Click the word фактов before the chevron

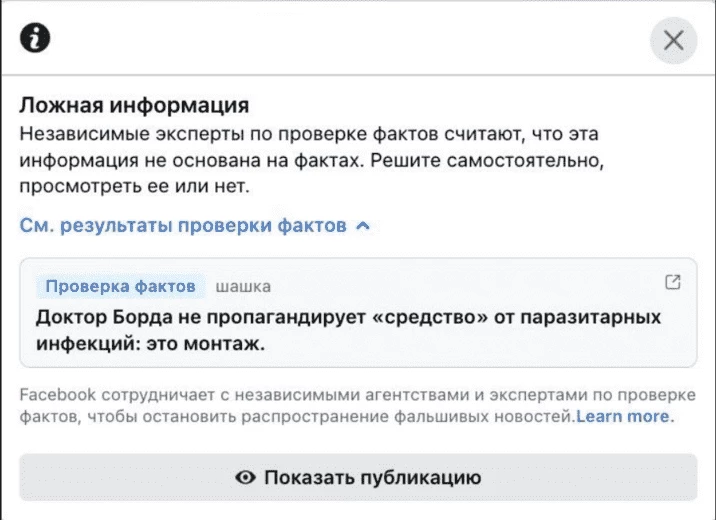[x=312, y=226]
